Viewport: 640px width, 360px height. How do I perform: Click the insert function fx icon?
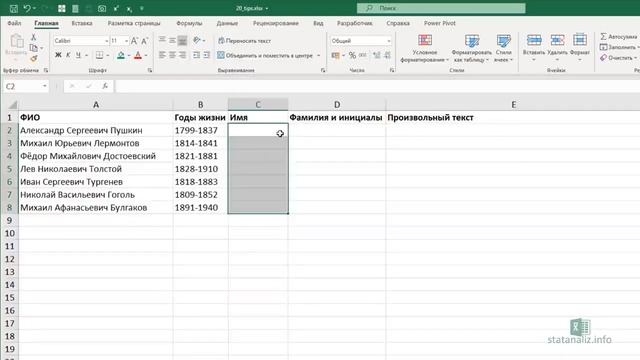pyautogui.click(x=105, y=86)
